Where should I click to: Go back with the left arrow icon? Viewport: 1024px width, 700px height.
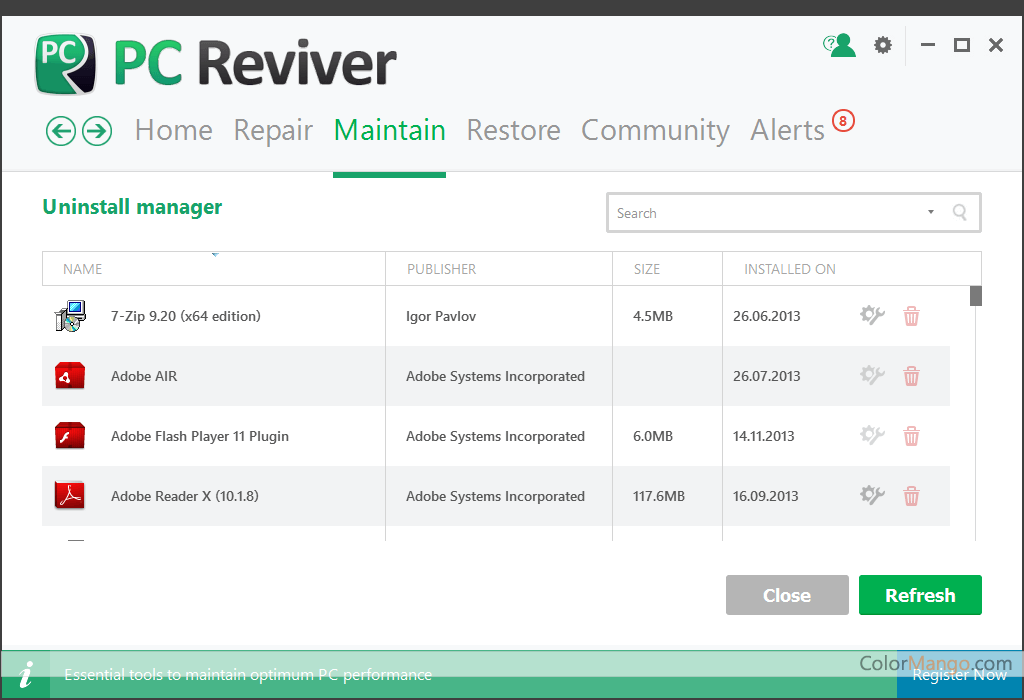pos(61,131)
